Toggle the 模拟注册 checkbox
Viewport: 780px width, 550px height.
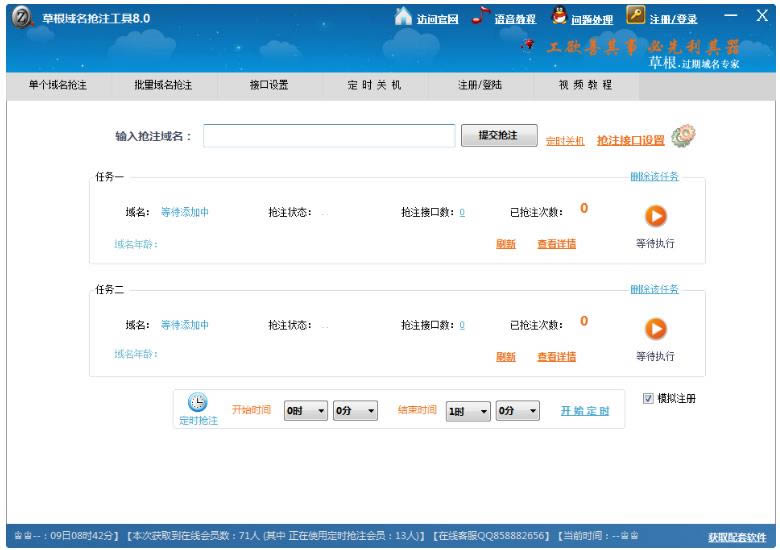tap(648, 398)
